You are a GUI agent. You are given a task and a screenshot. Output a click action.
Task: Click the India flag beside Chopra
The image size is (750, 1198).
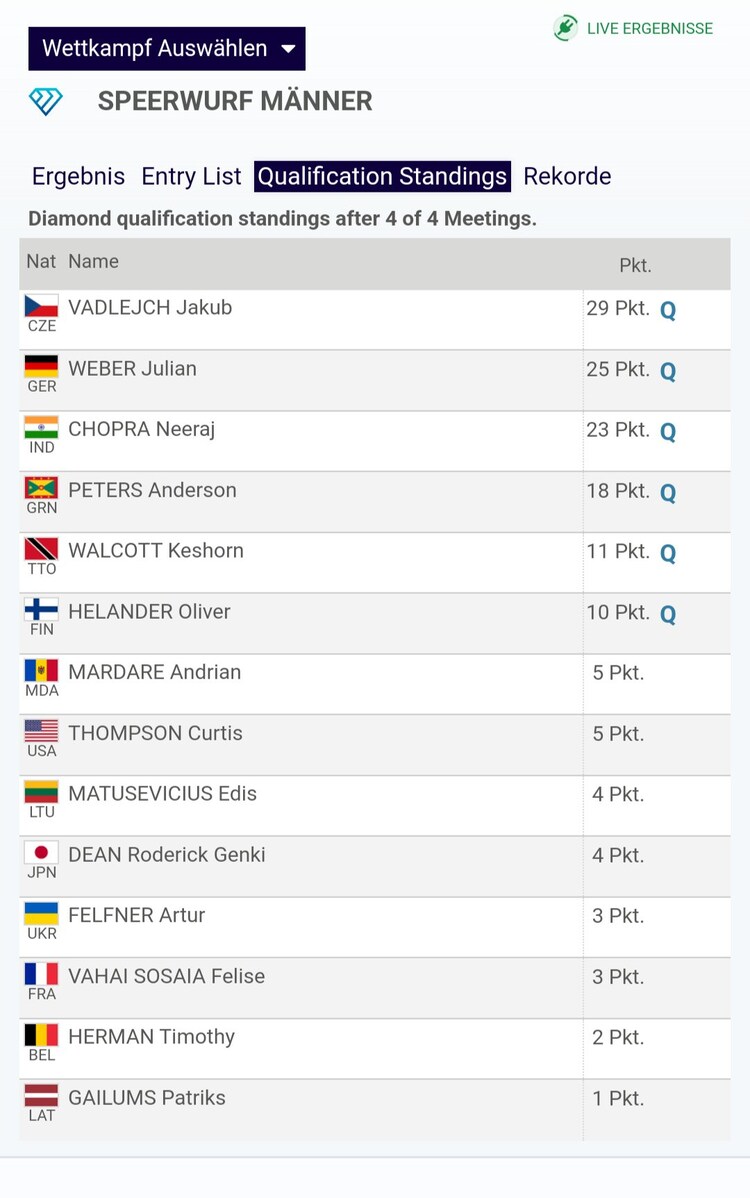coord(42,428)
